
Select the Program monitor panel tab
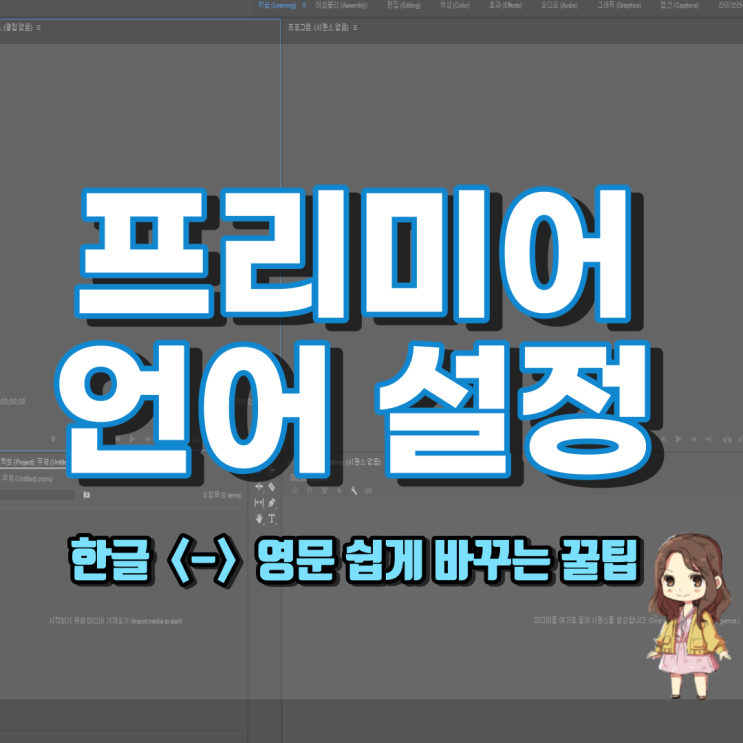(x=318, y=27)
